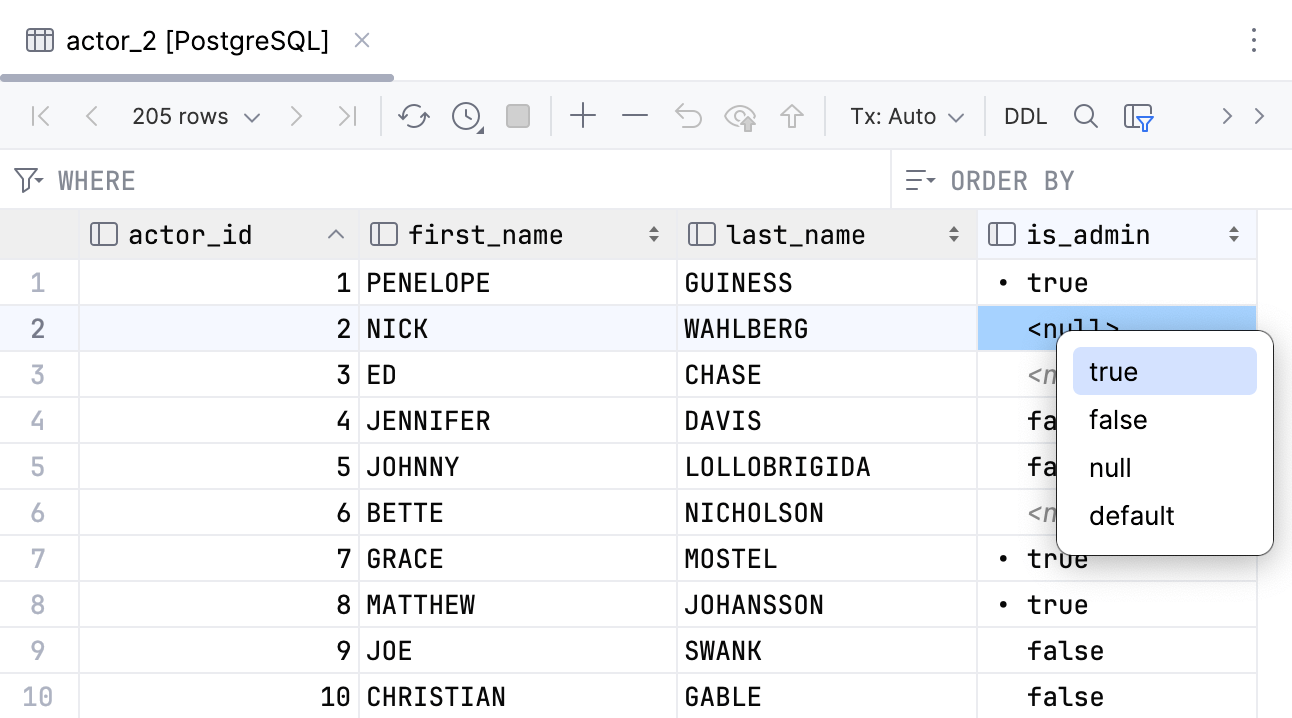Open the Tx: Auto transaction dropdown
This screenshot has height=718, width=1292.
pos(905,116)
